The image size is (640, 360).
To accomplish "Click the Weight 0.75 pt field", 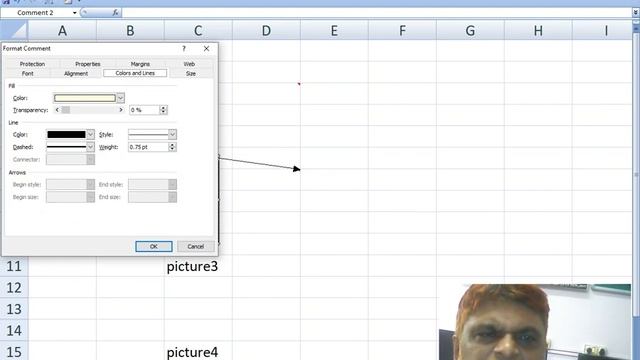I will click(148, 147).
